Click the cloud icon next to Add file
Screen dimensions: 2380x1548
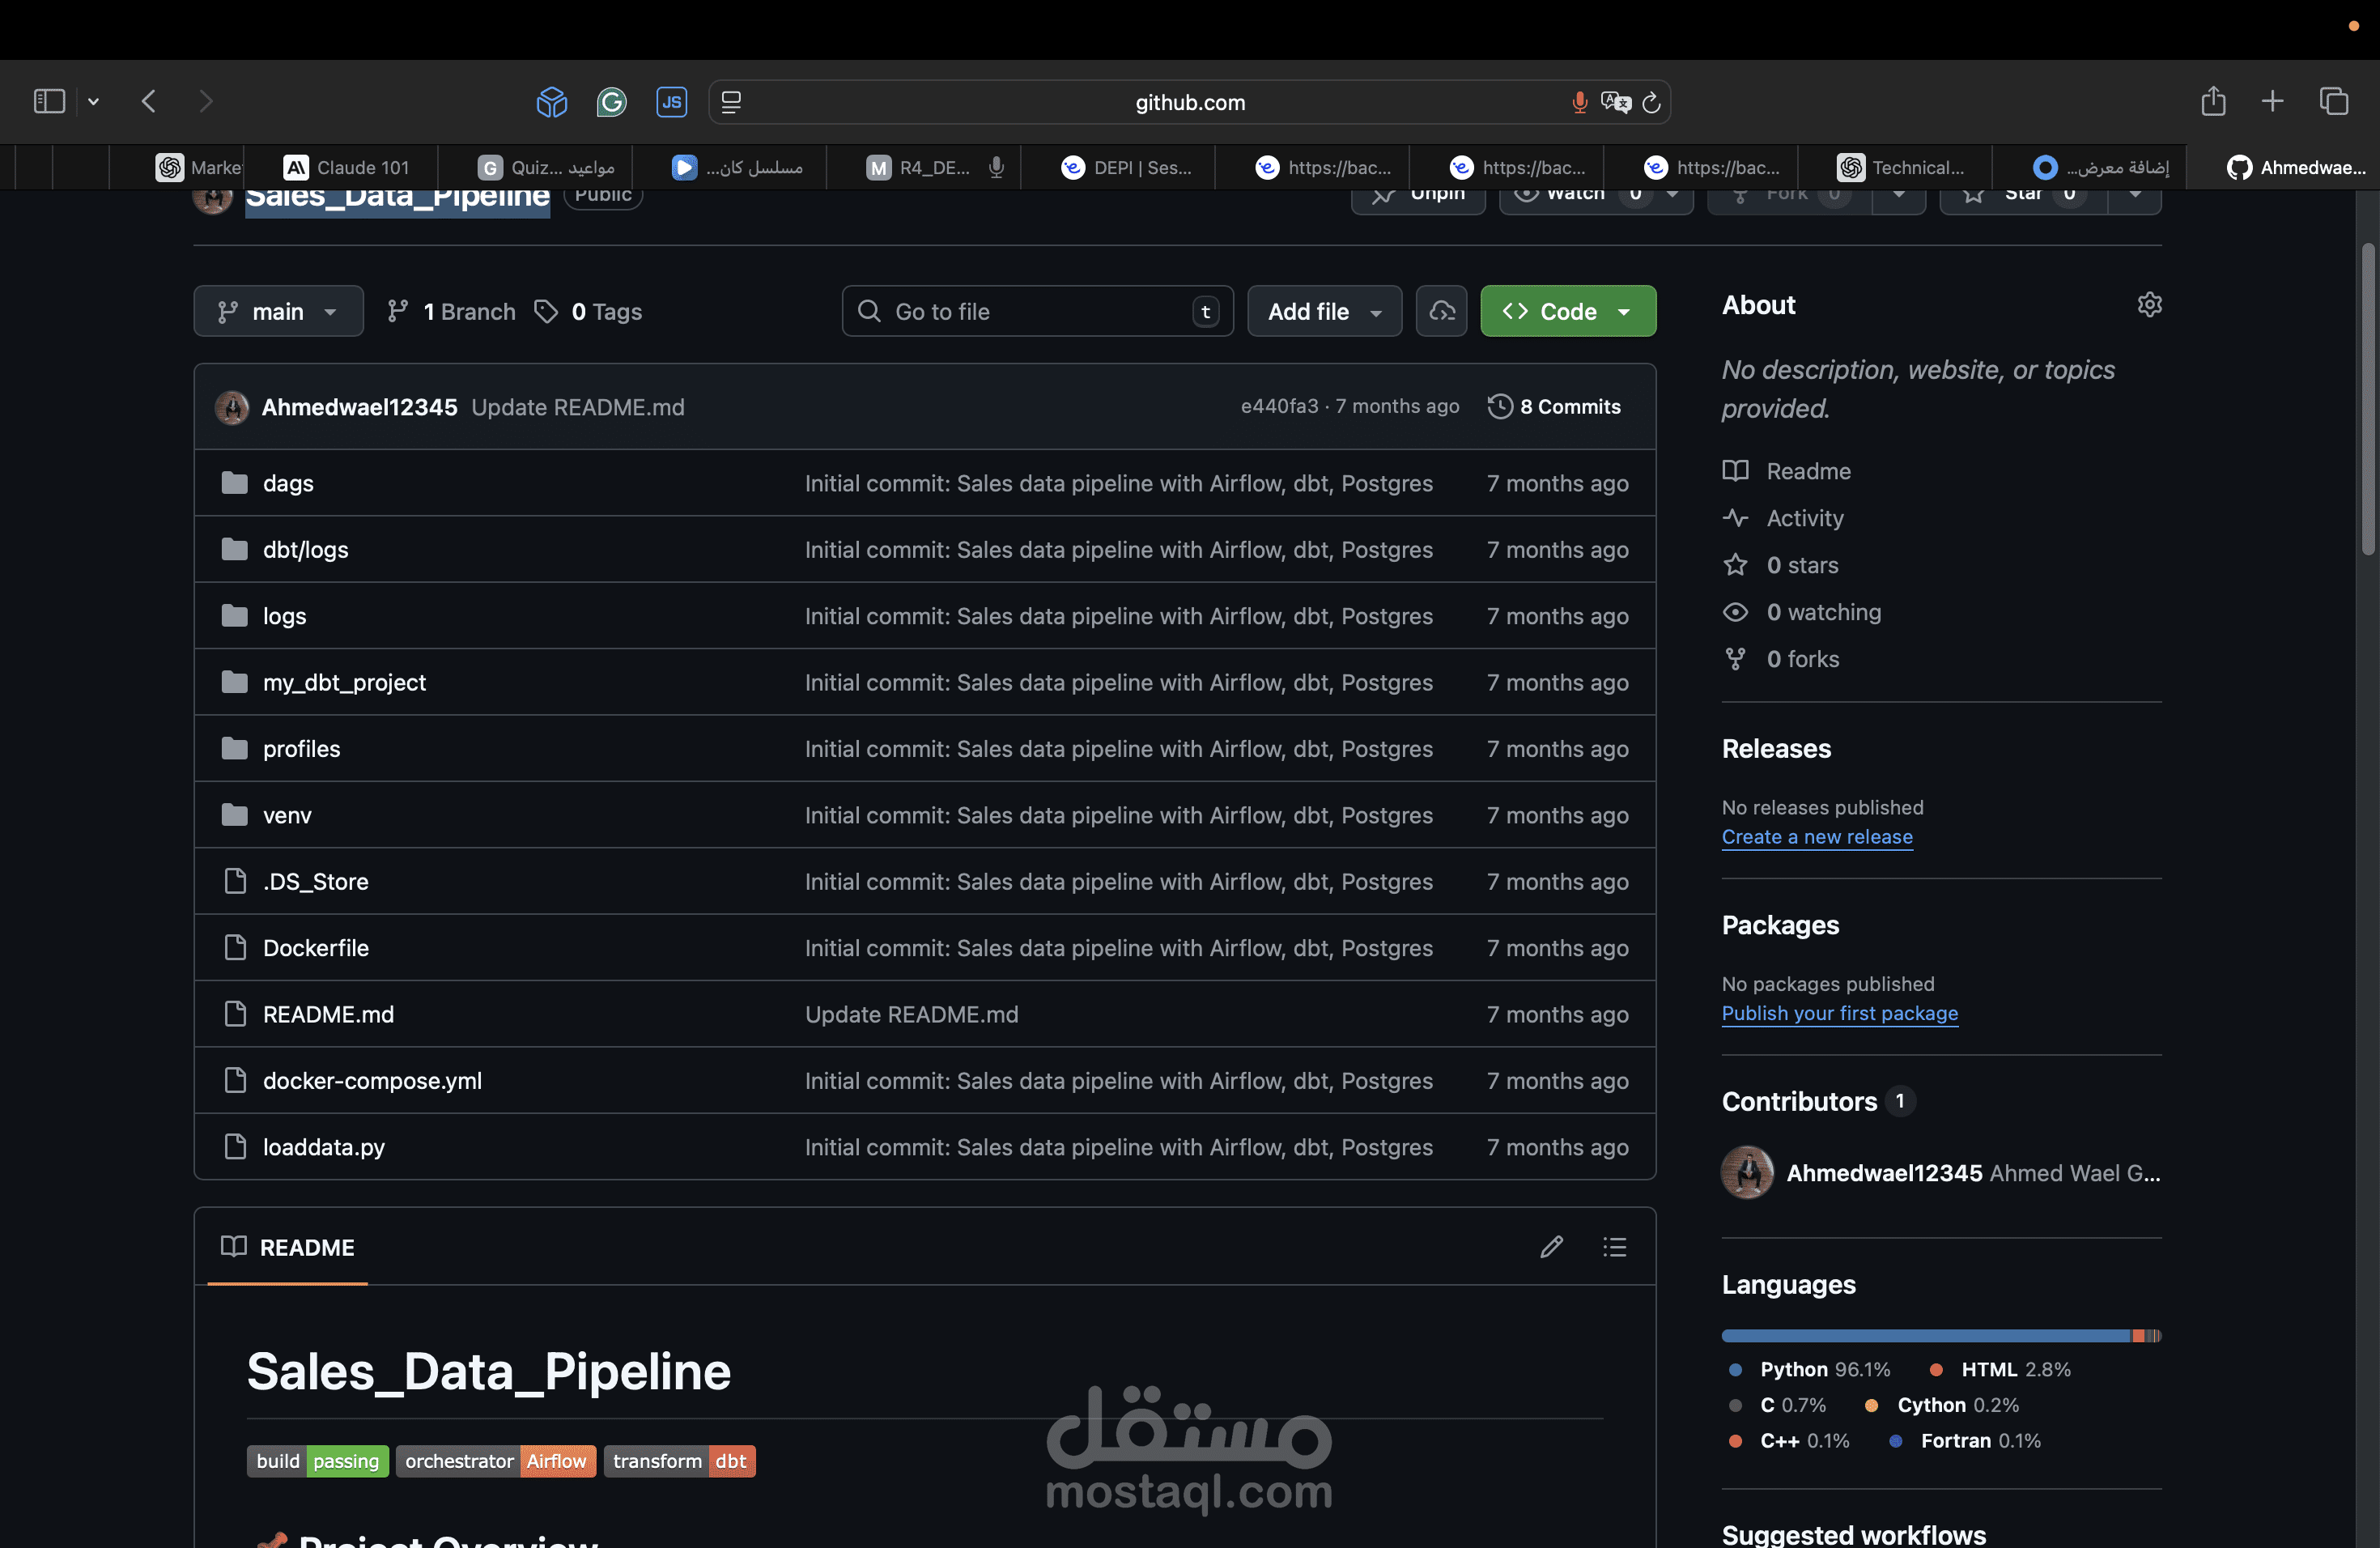click(1441, 311)
